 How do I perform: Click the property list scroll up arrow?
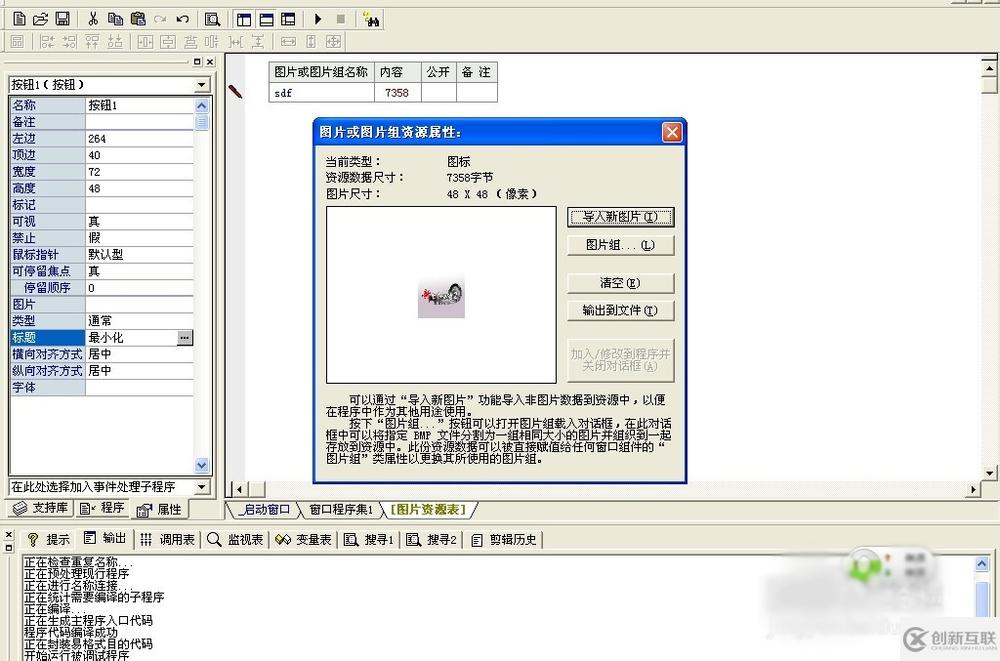pos(202,106)
